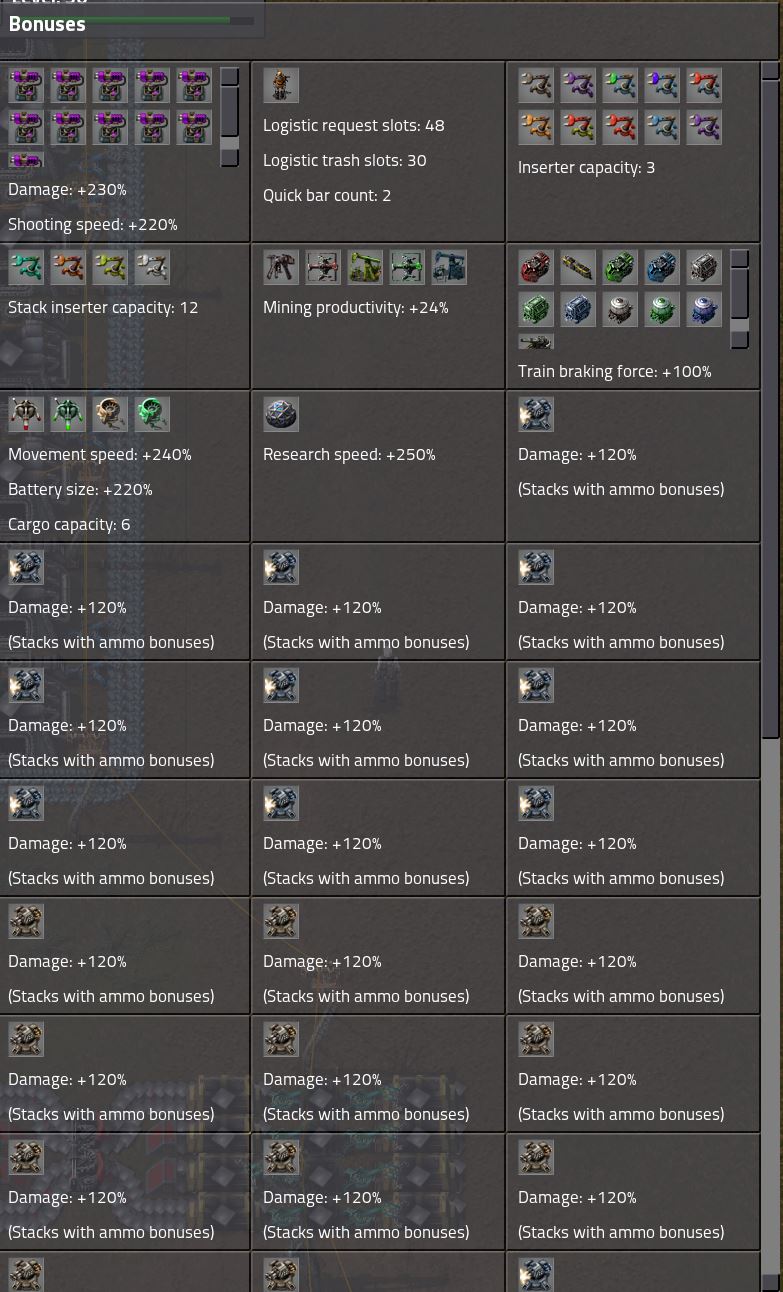This screenshot has width=783, height=1292.
Task: Click the down arrow of turret list scrollbar
Action: (x=230, y=158)
